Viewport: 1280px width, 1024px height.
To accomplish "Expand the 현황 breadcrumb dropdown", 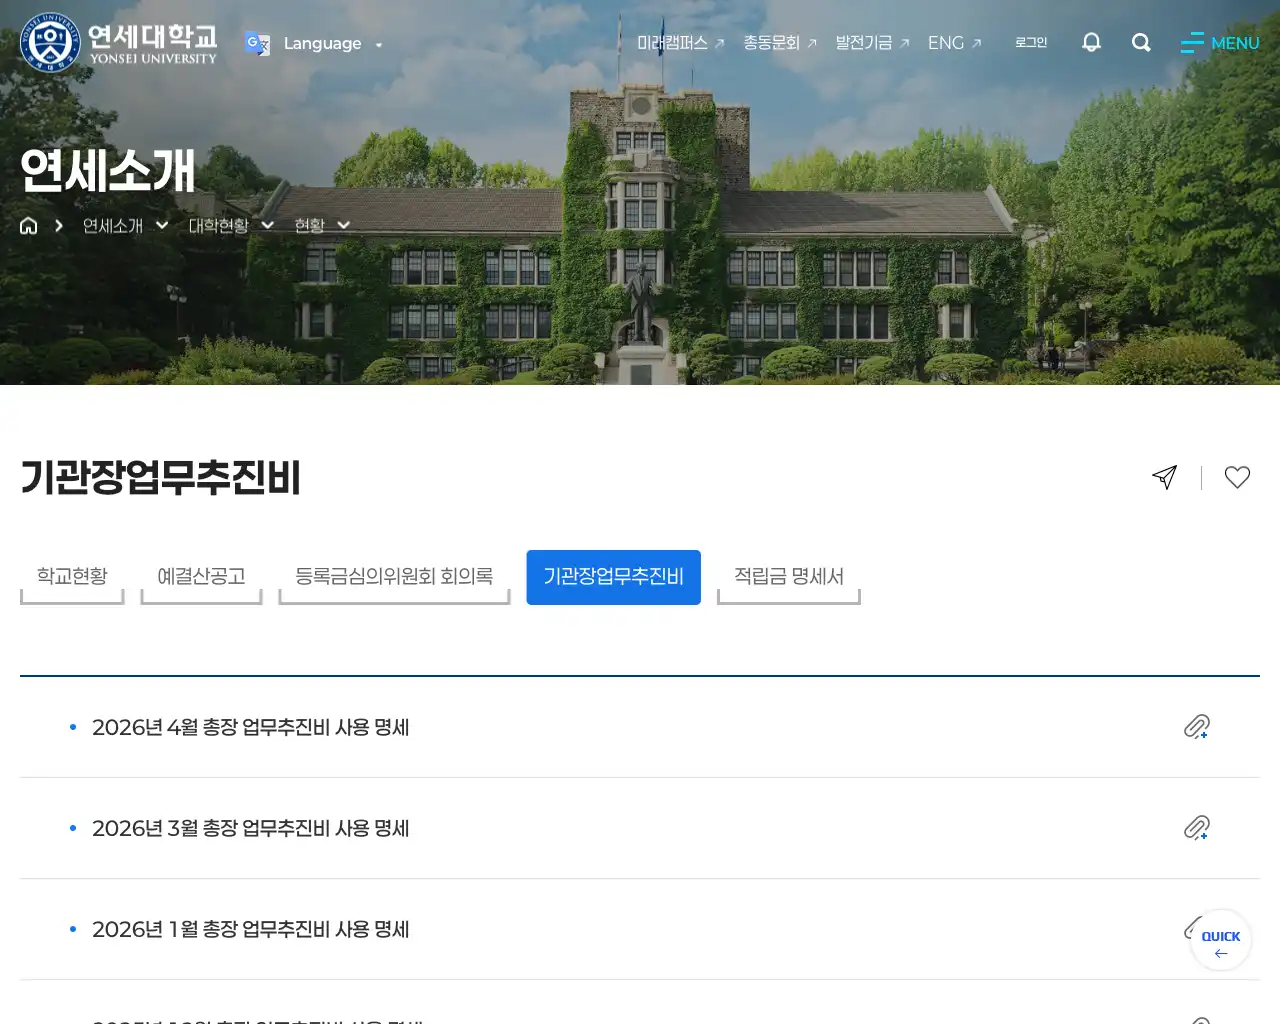I will pos(322,225).
